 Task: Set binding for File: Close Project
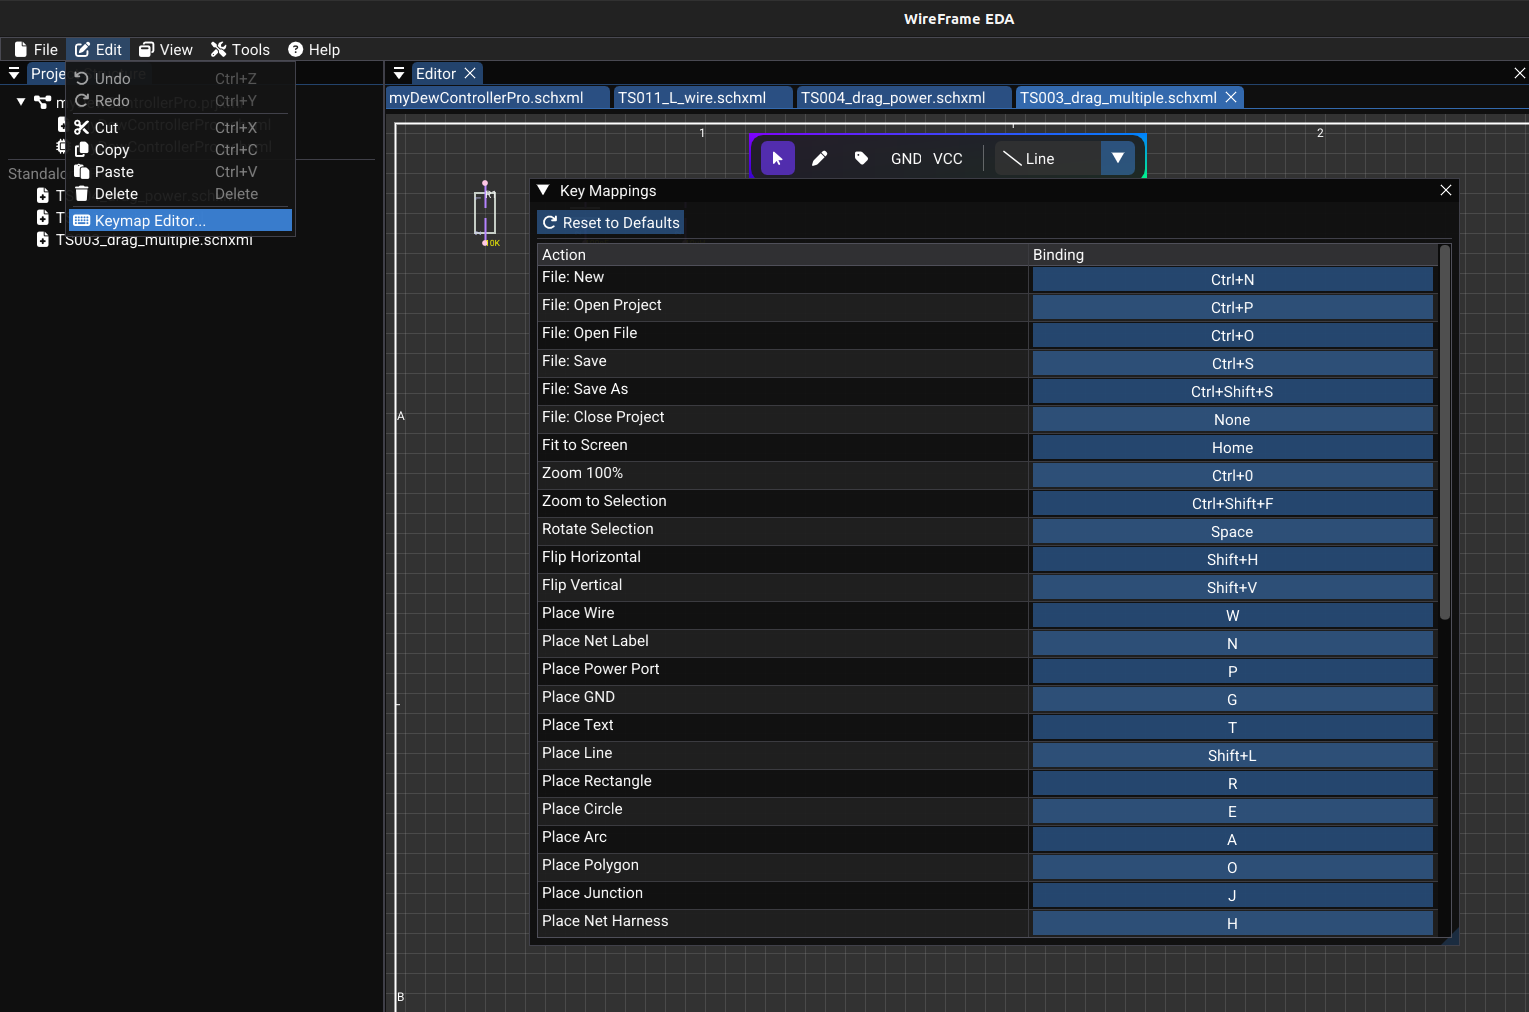coord(1232,420)
